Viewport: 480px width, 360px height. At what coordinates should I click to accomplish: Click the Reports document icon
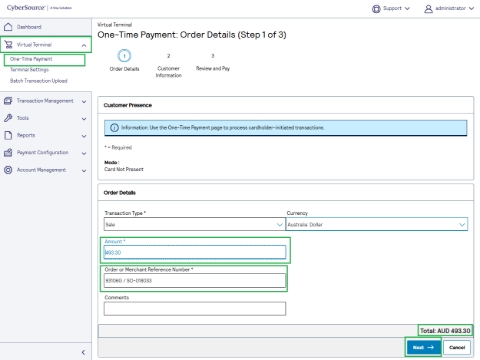pos(8,135)
